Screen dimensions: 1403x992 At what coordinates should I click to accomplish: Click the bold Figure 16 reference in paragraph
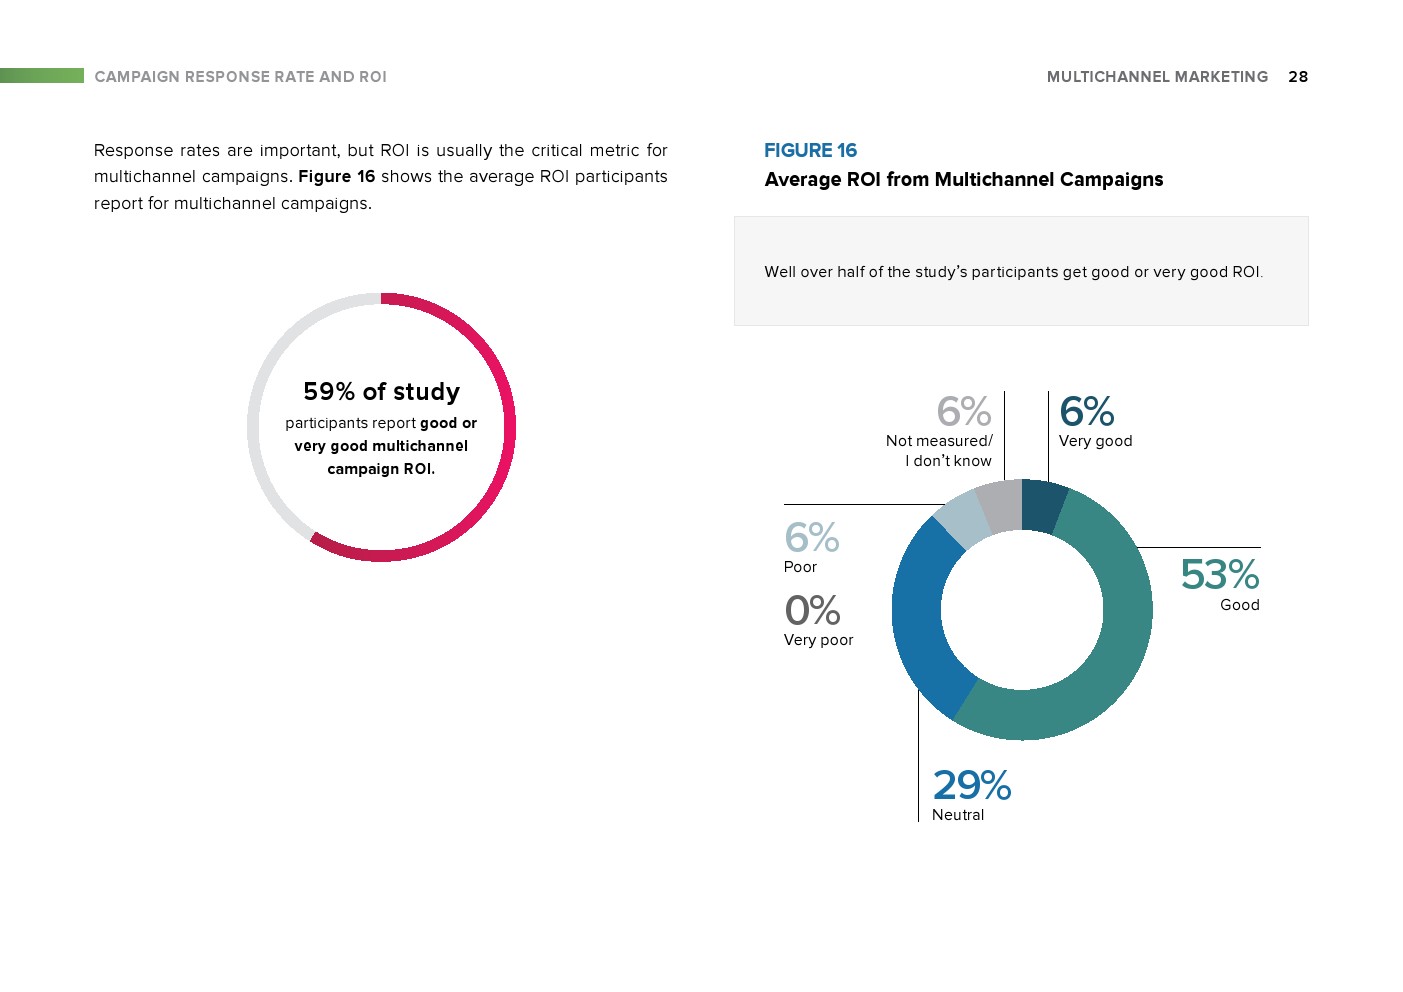[336, 177]
